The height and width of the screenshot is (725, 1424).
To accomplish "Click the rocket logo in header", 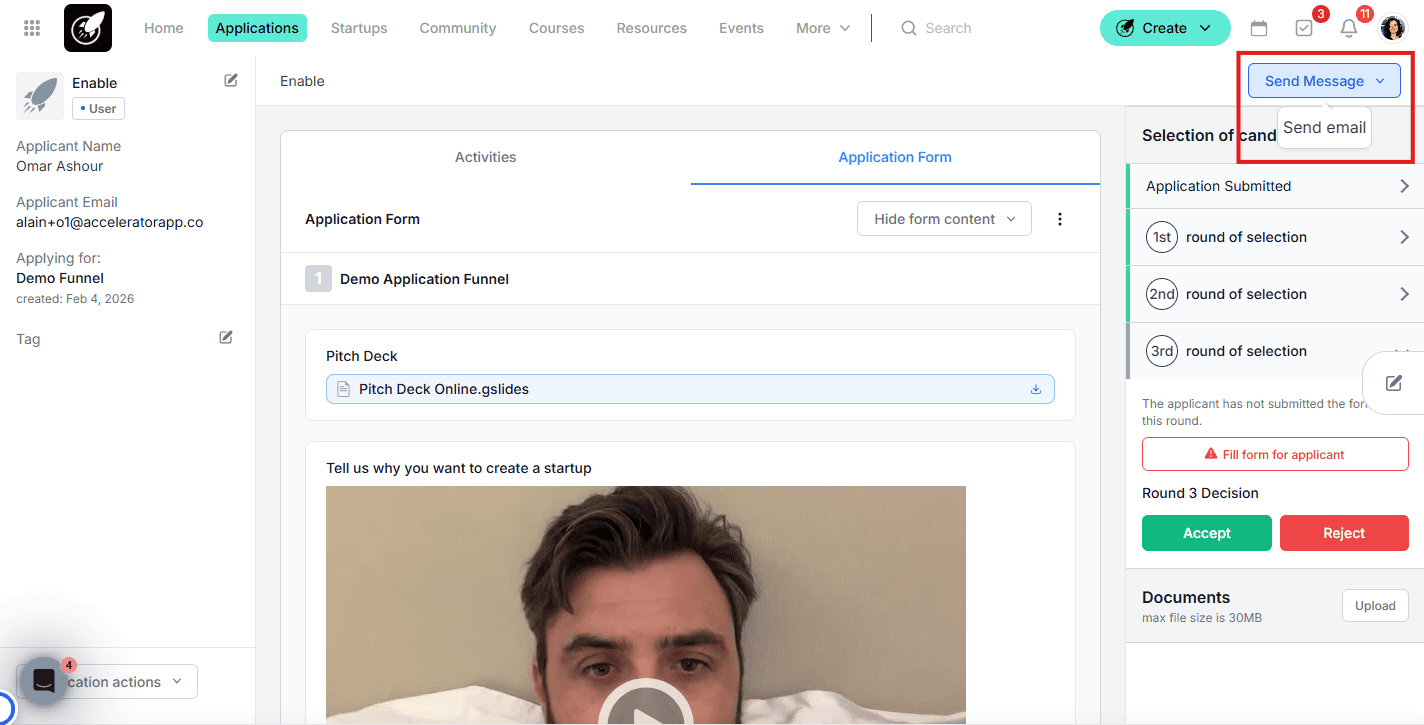I will click(88, 28).
